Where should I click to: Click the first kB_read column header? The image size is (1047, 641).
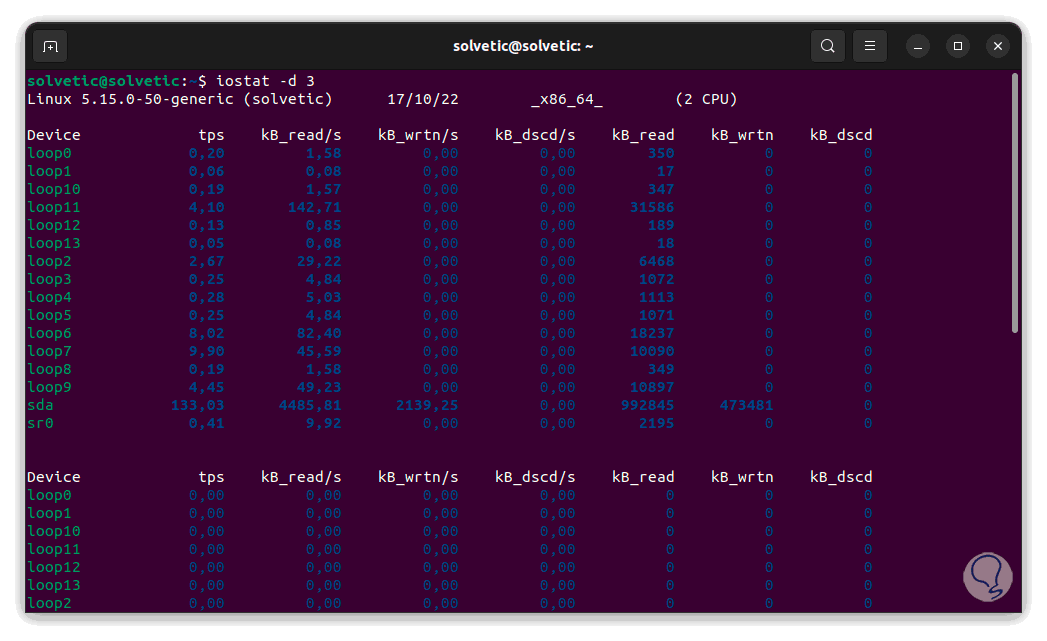[x=643, y=135]
